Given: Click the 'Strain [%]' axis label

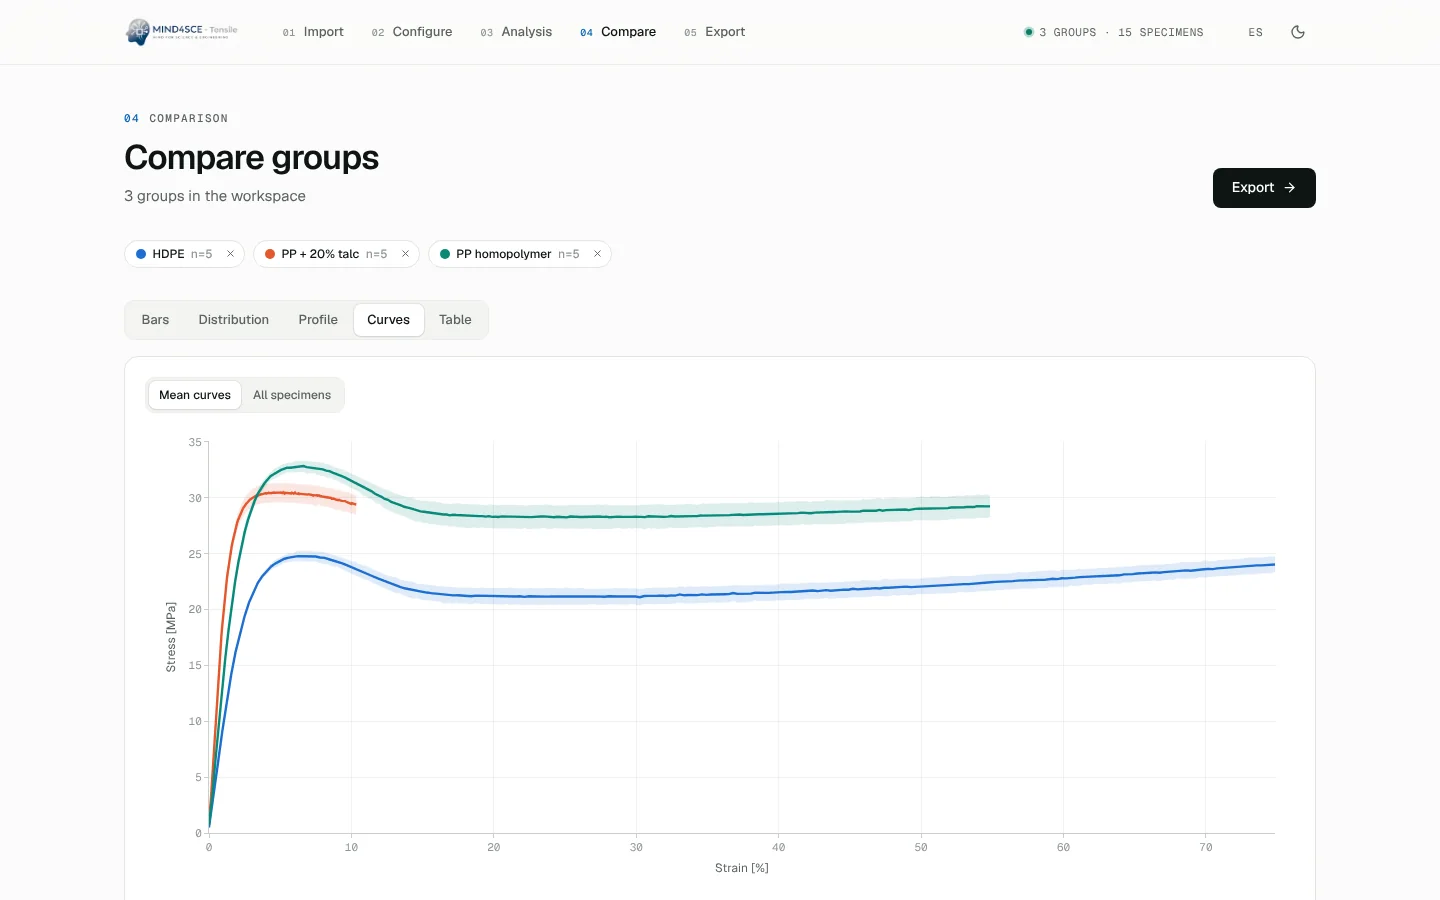Looking at the screenshot, I should point(742,868).
